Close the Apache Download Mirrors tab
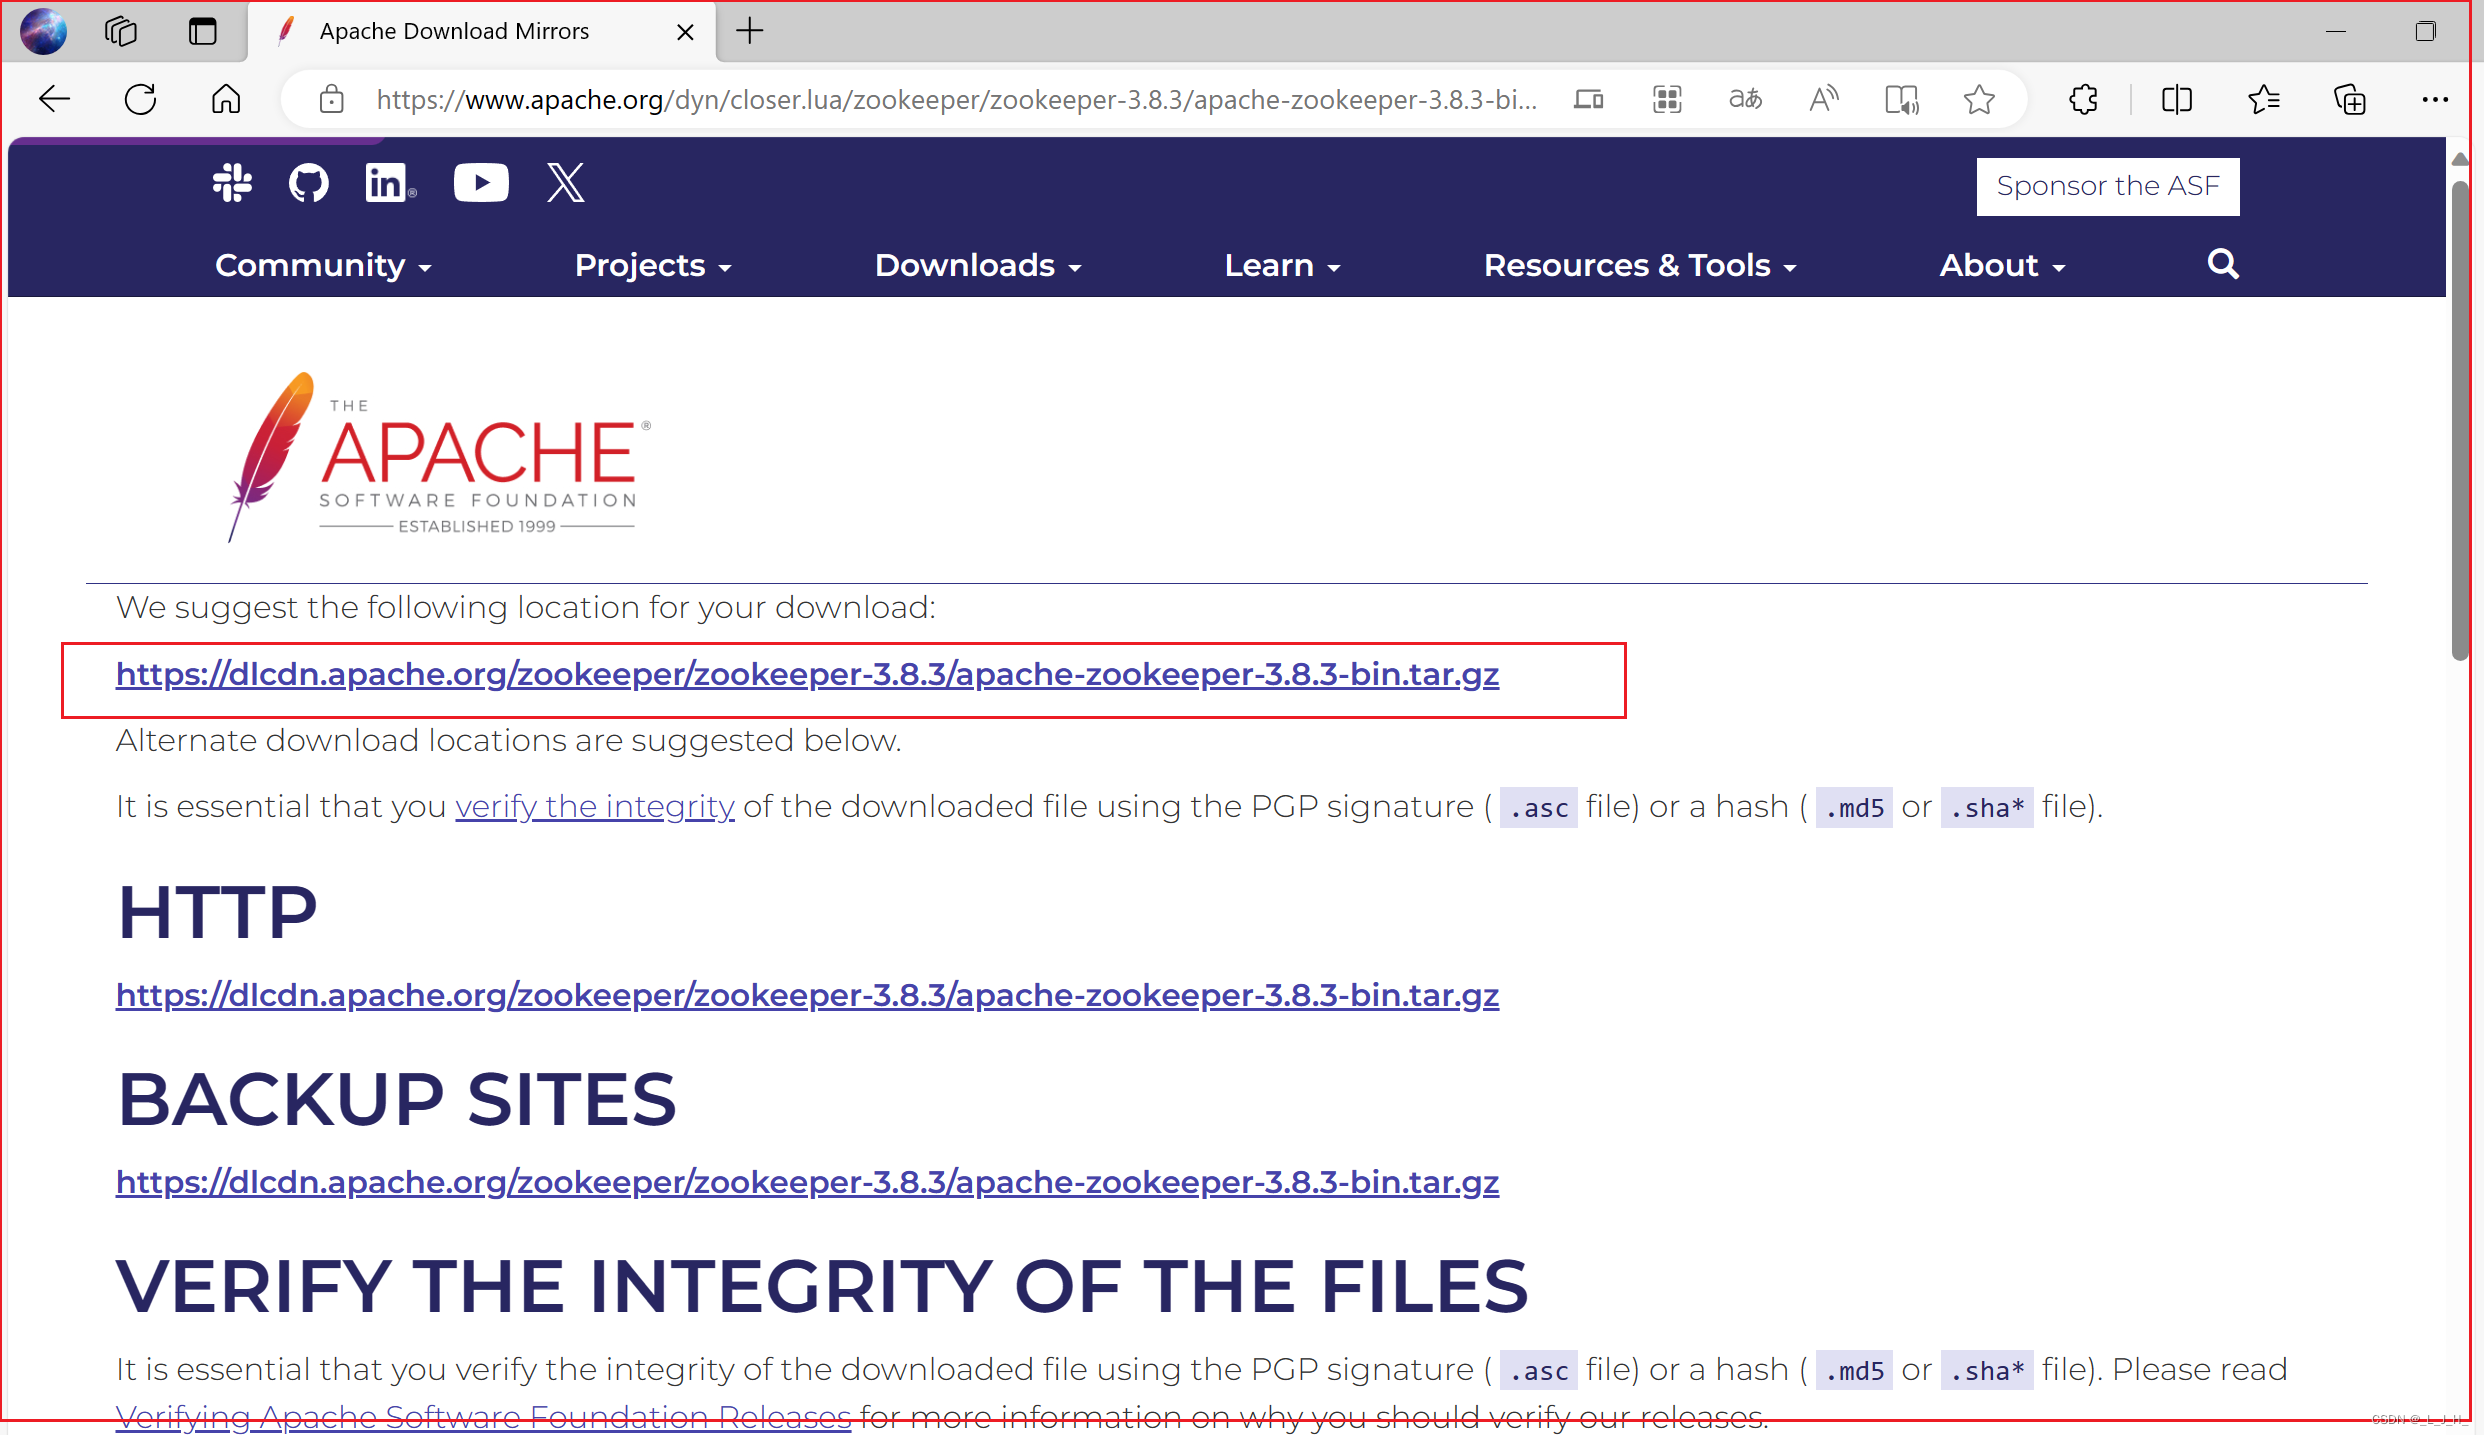The image size is (2484, 1435). coord(685,32)
